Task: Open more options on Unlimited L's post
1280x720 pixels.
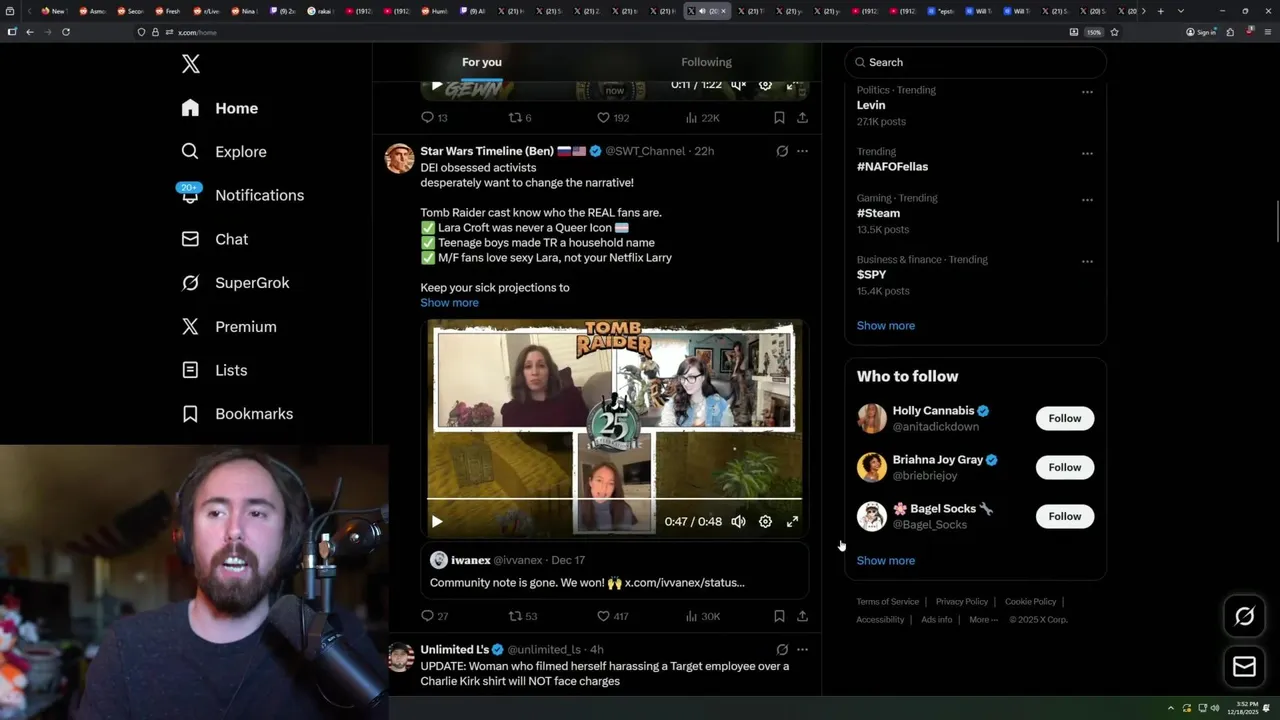Action: [x=802, y=649]
